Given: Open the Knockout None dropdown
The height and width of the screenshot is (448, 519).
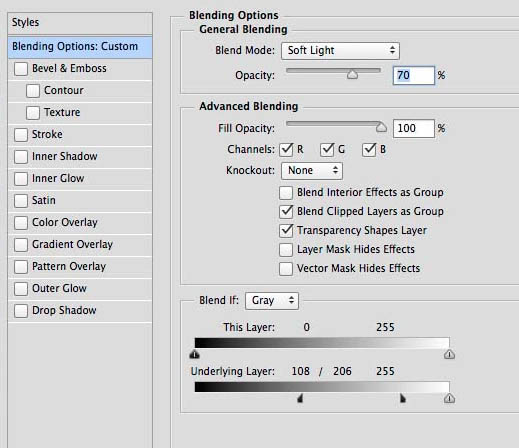Looking at the screenshot, I should point(312,171).
